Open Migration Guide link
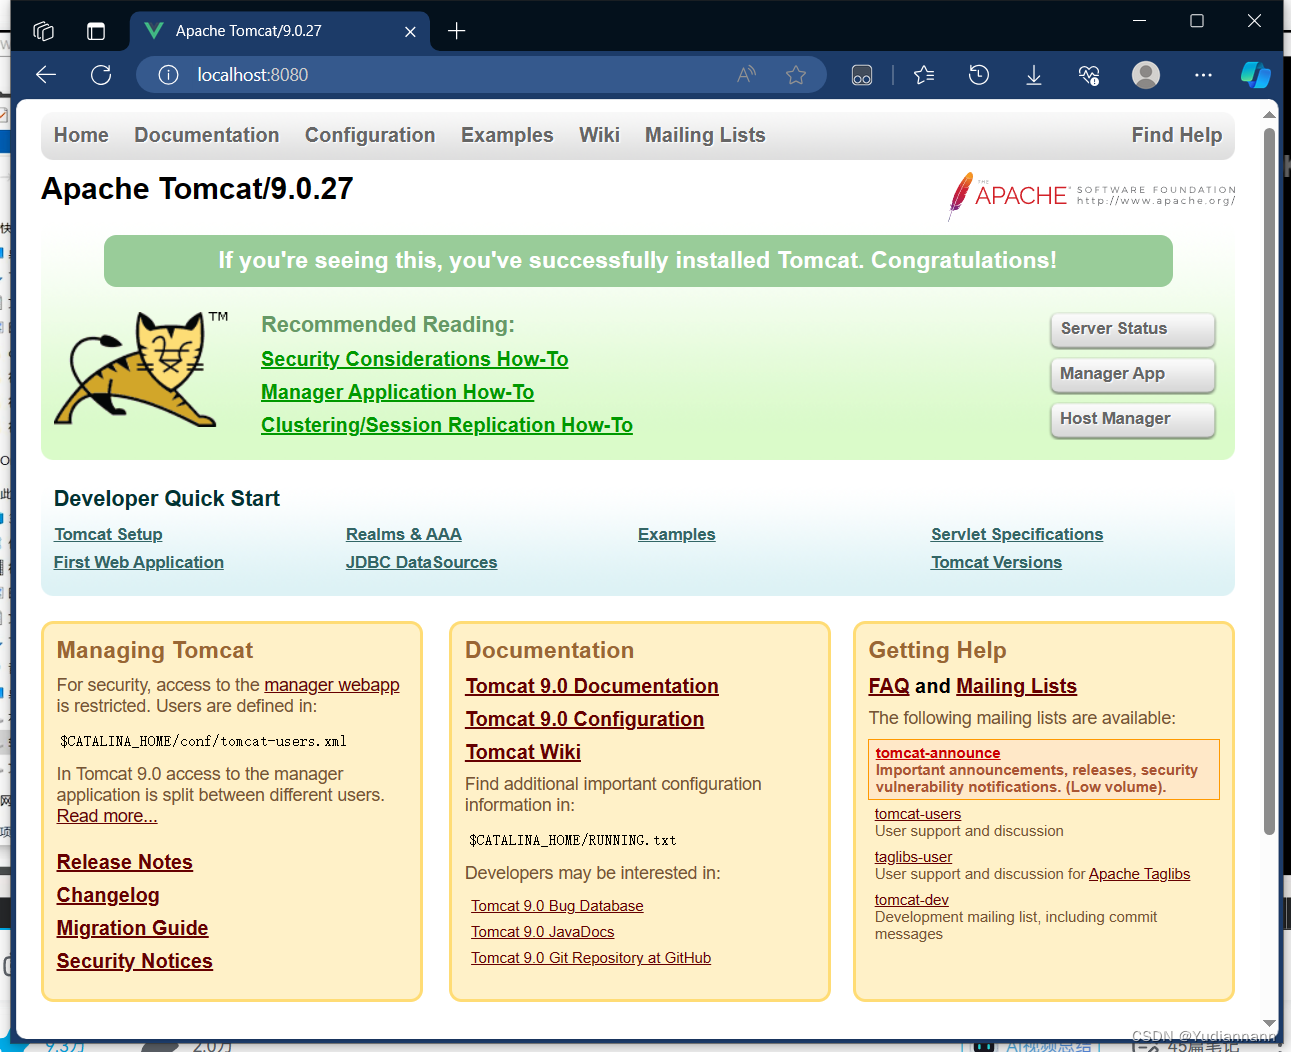Viewport: 1291px width, 1052px height. click(133, 928)
